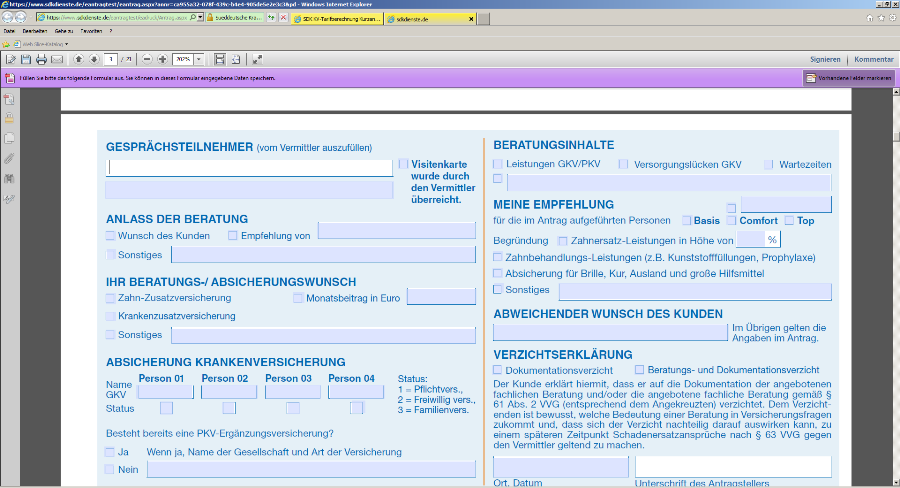Click the sign/edit PDF icon in toolbar

pyautogui.click(x=11, y=59)
